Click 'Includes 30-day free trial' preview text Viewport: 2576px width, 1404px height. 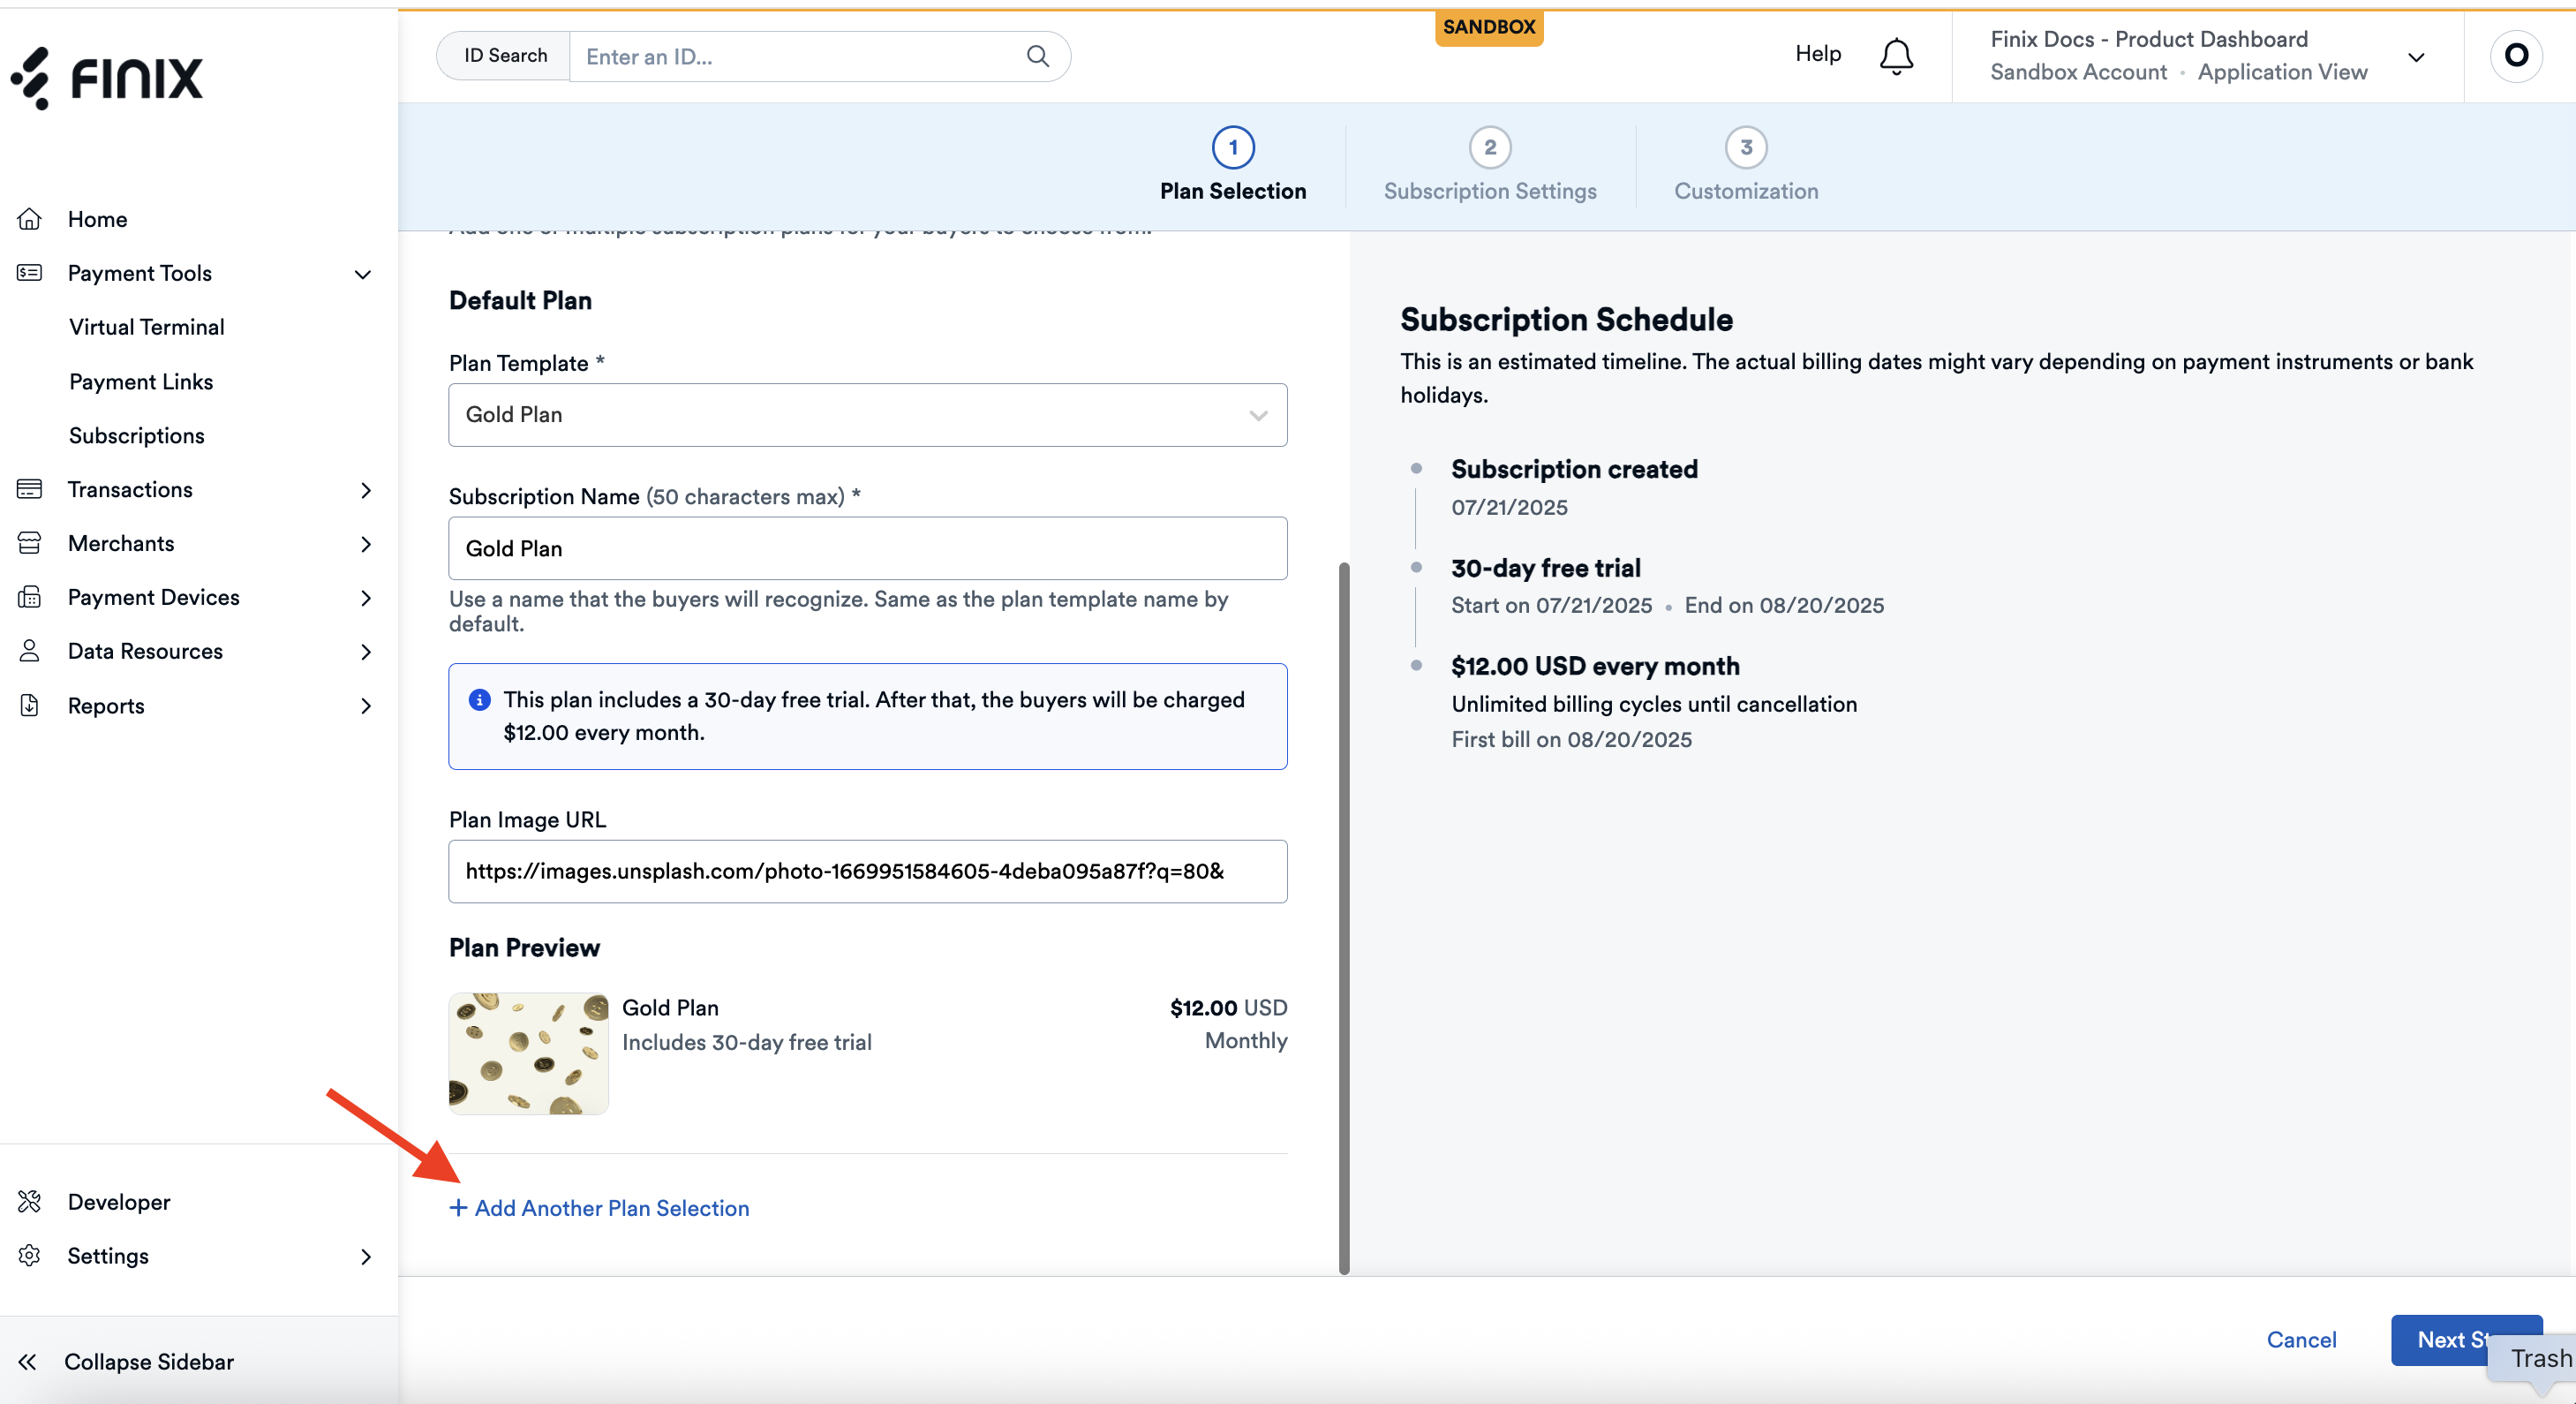tap(746, 1042)
